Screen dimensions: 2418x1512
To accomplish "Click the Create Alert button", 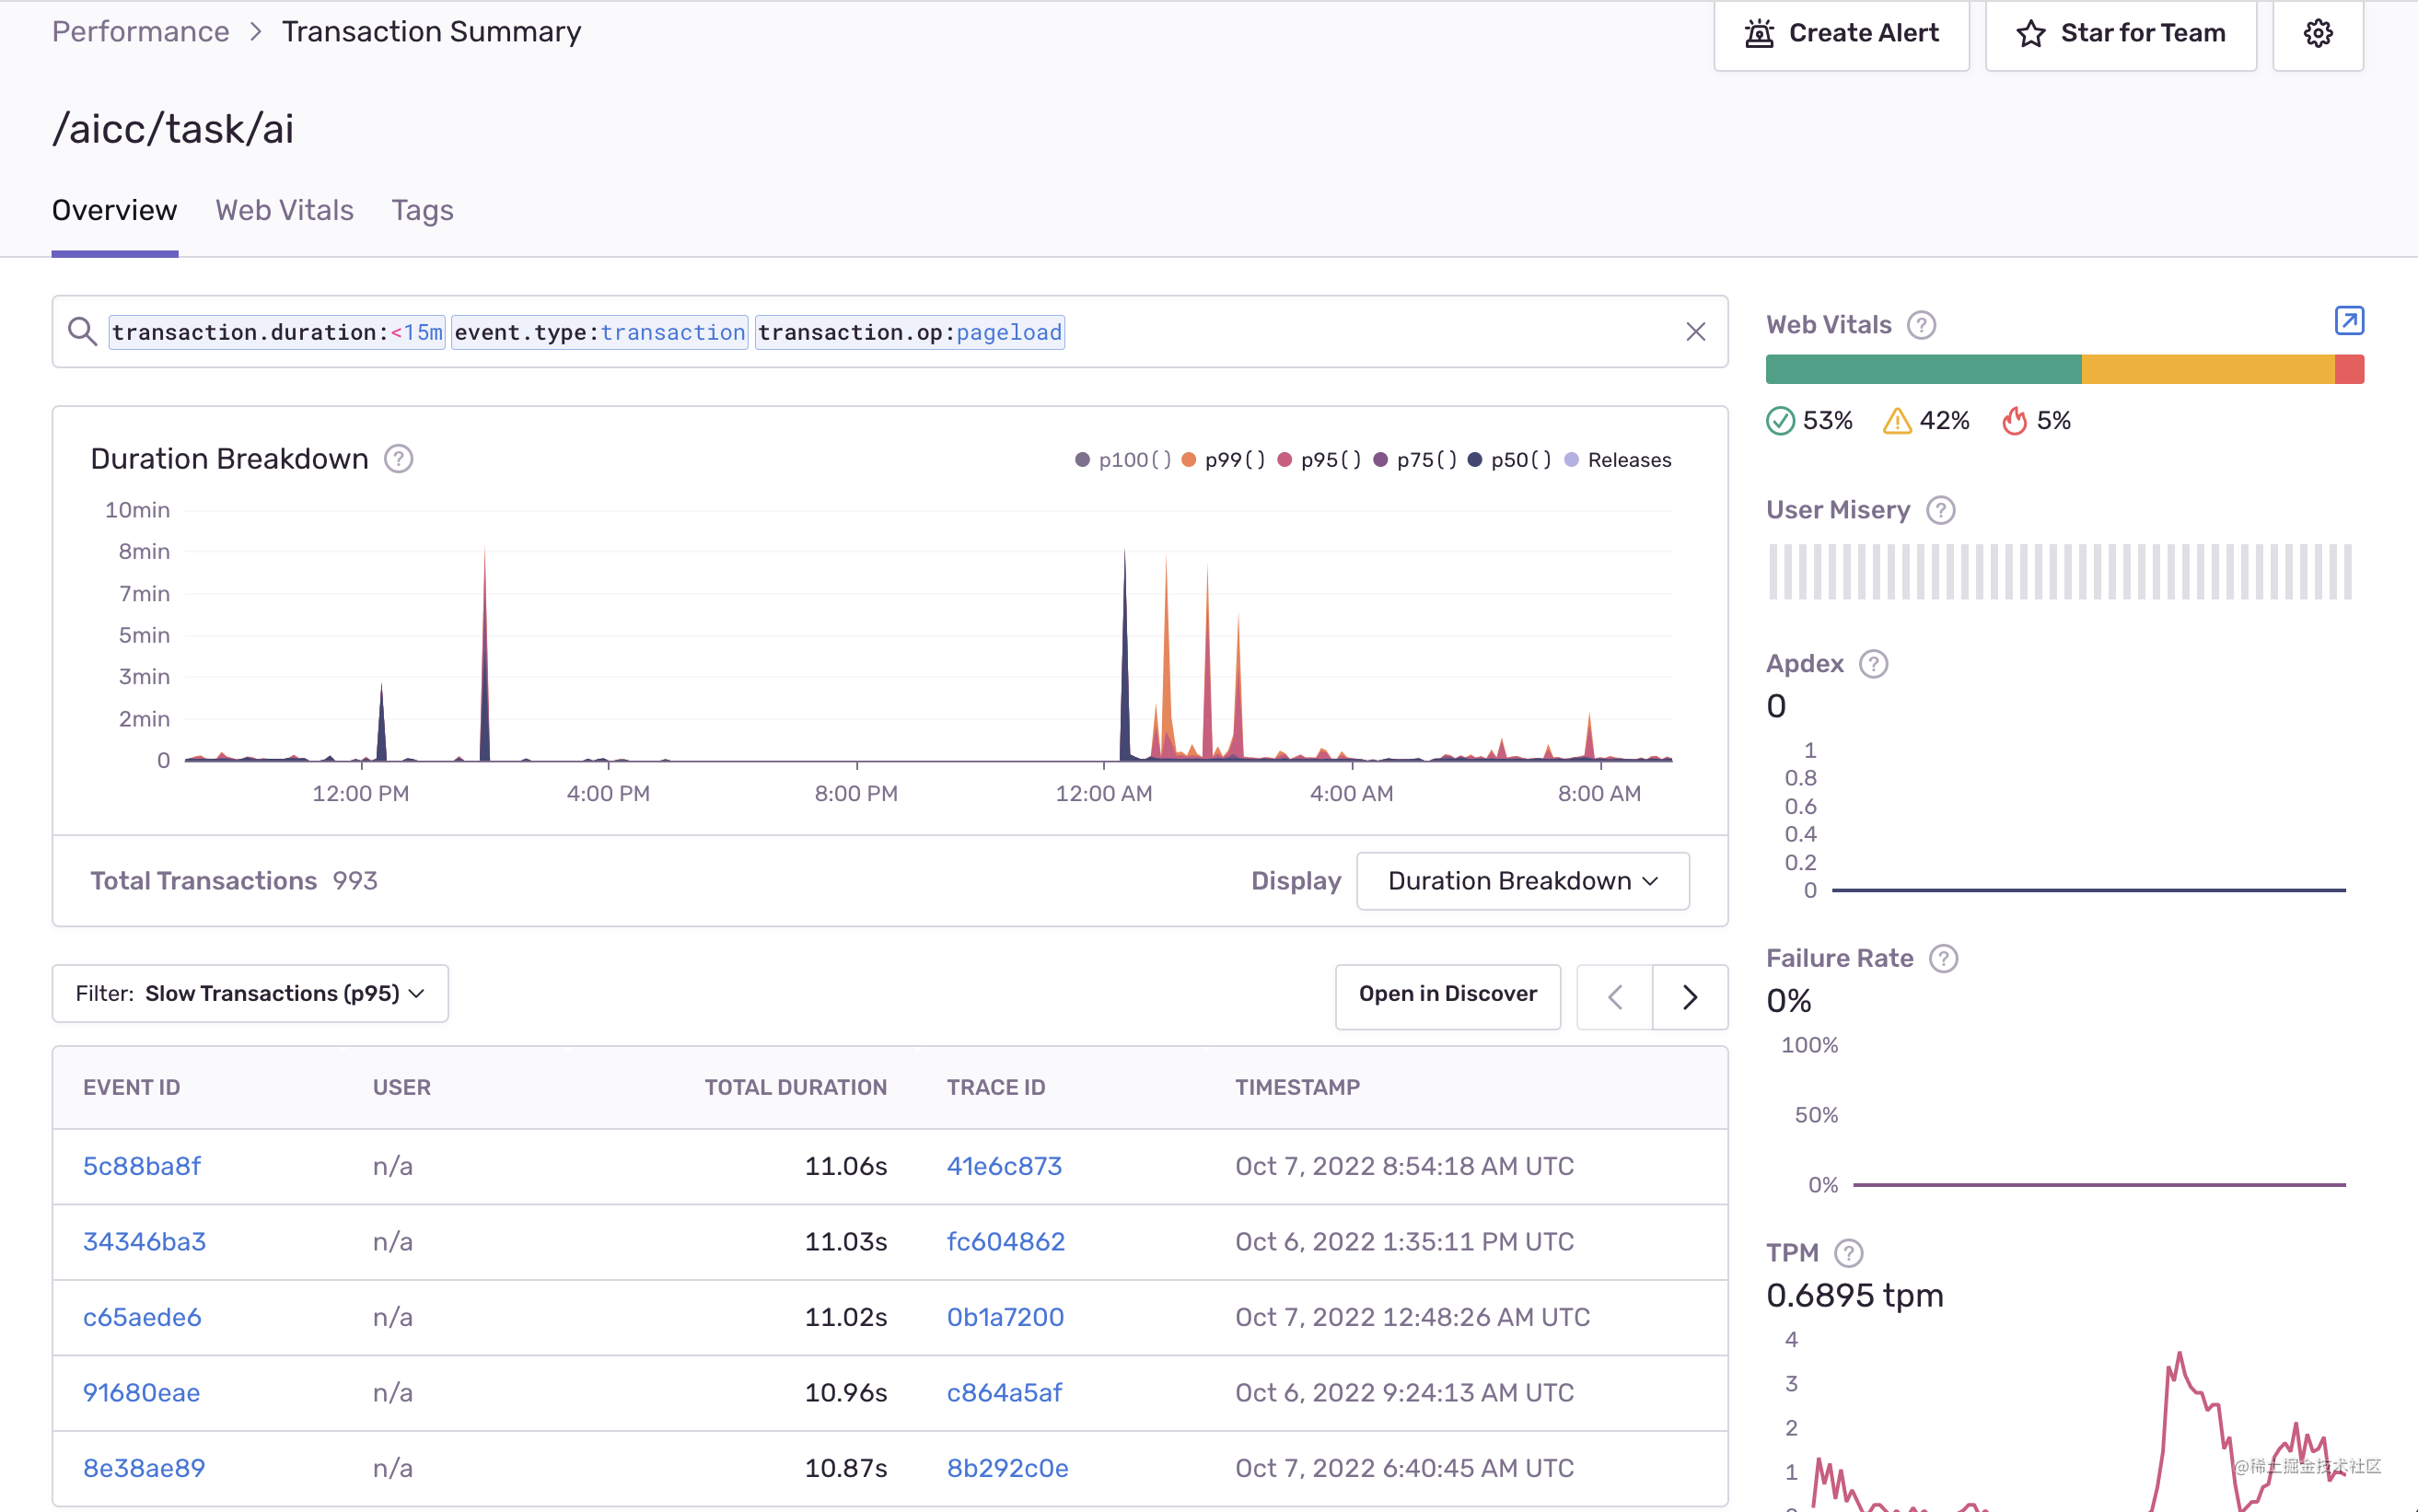I will 1841,33.
